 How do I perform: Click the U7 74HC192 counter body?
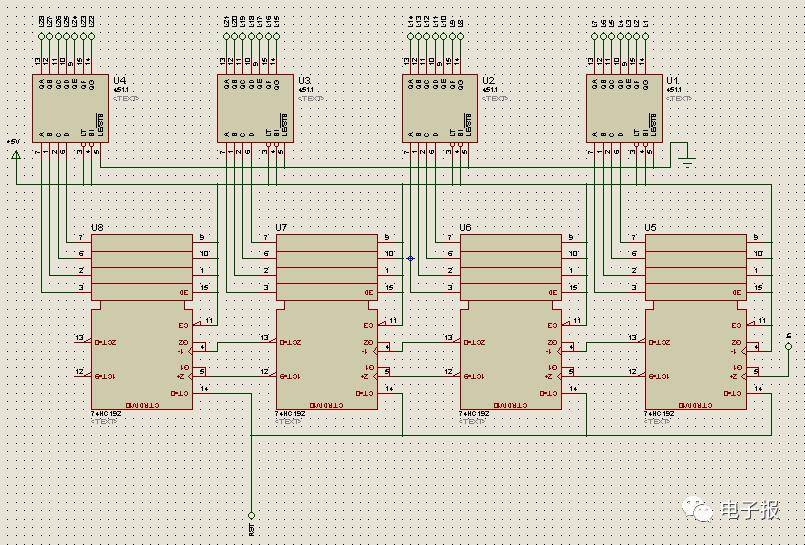(326, 358)
